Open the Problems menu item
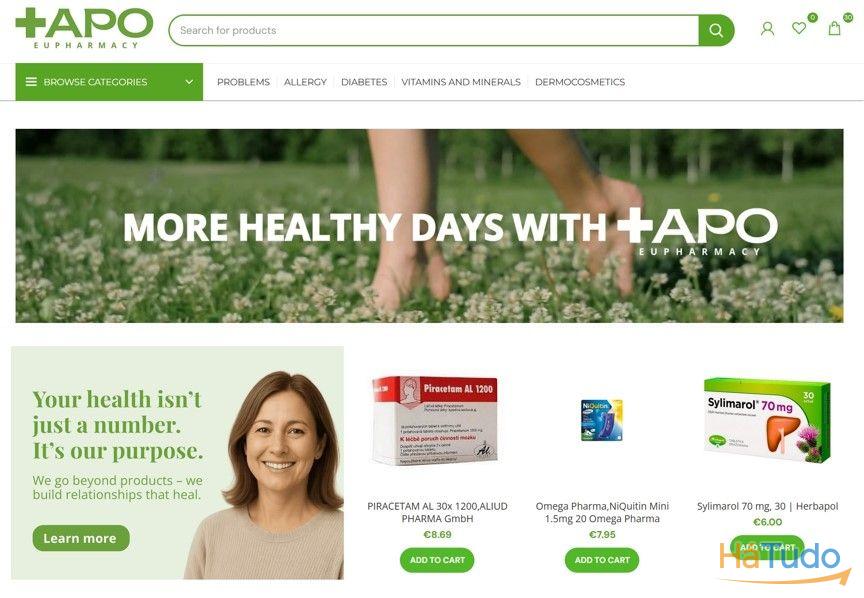The image size is (864, 598). tap(243, 82)
